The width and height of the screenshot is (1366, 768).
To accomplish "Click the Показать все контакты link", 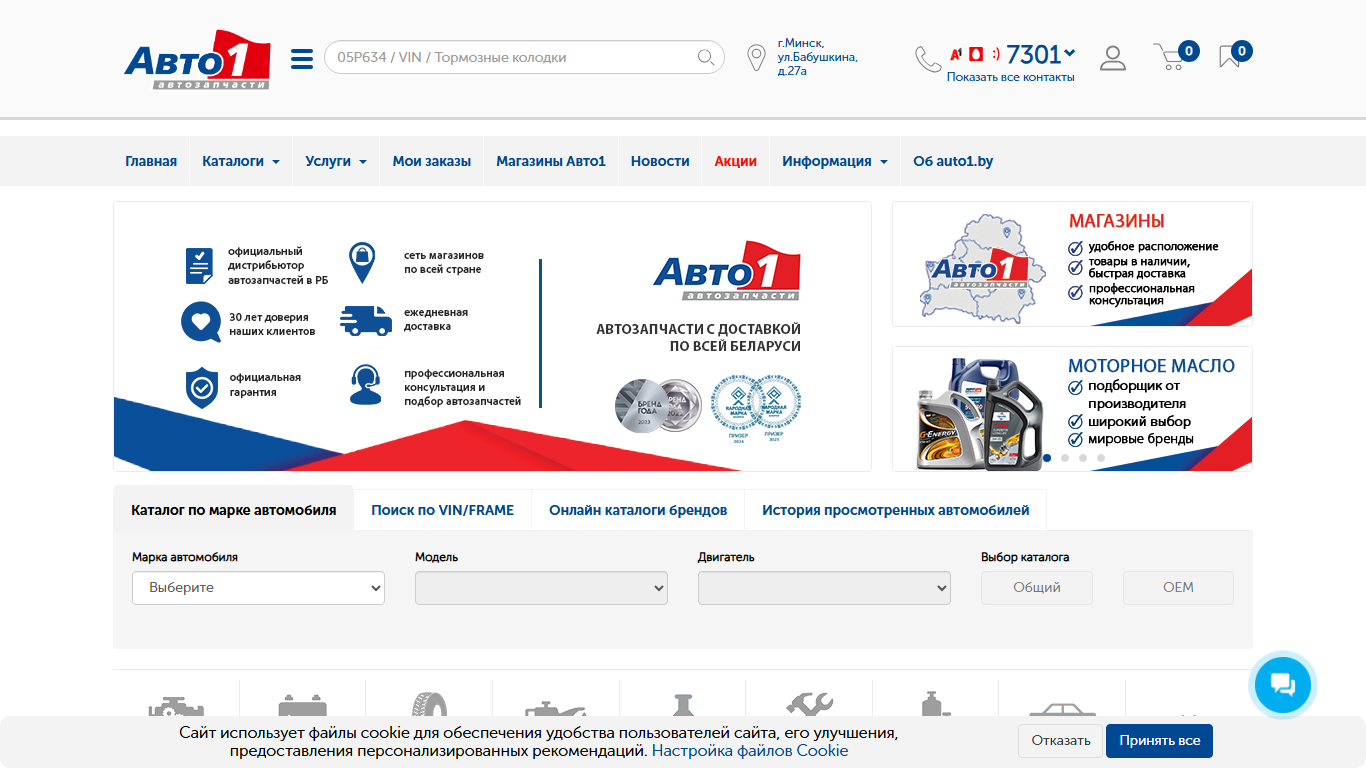I will (1011, 77).
